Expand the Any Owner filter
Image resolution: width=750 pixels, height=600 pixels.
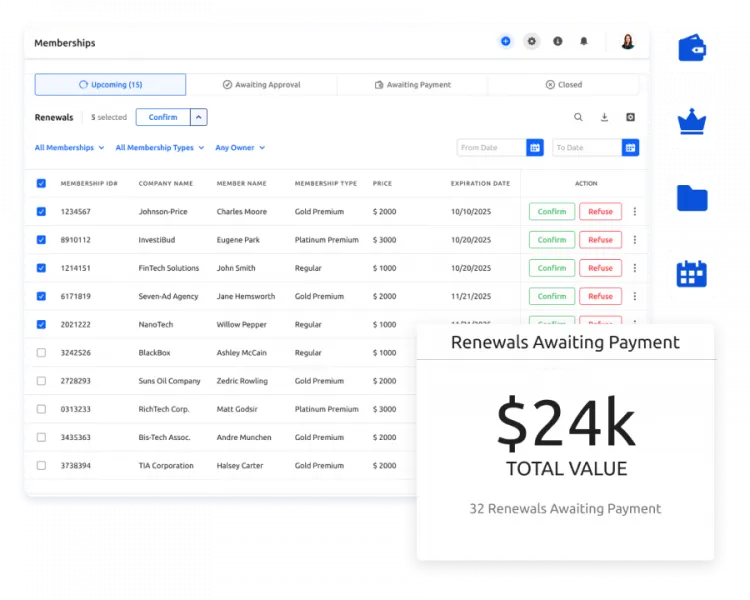(240, 147)
